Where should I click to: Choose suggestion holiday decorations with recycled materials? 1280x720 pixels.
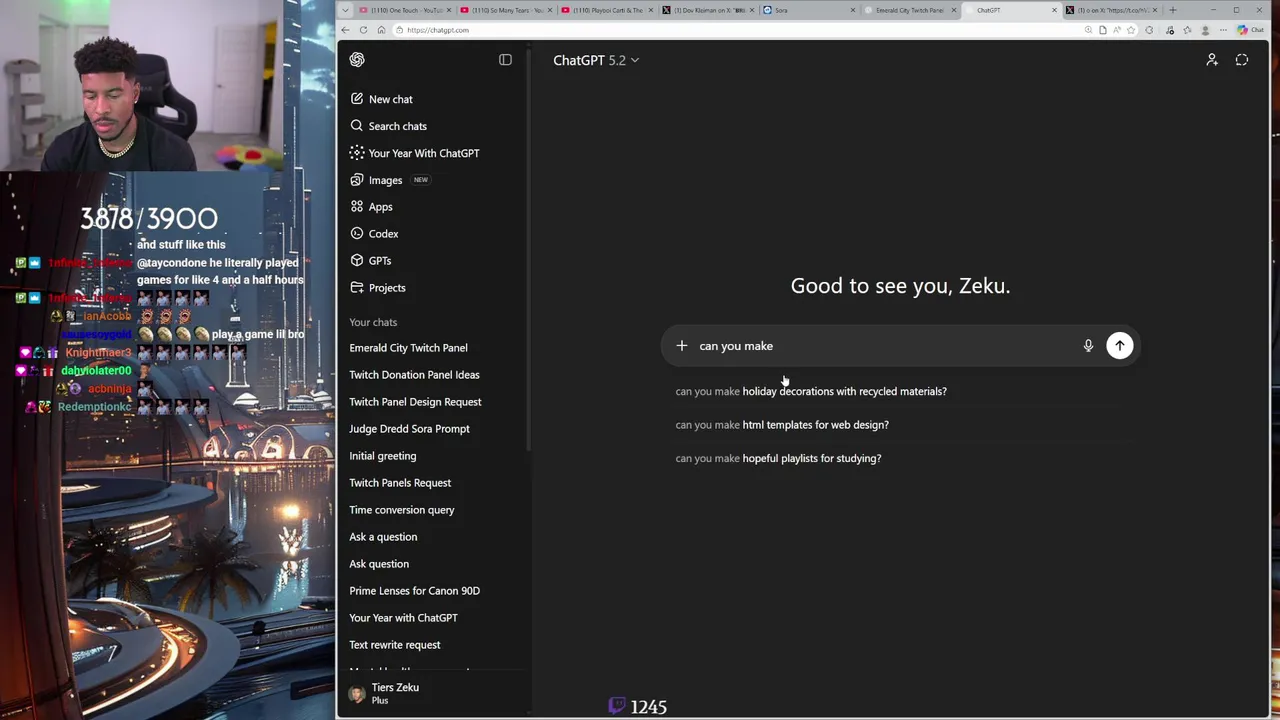click(x=811, y=392)
